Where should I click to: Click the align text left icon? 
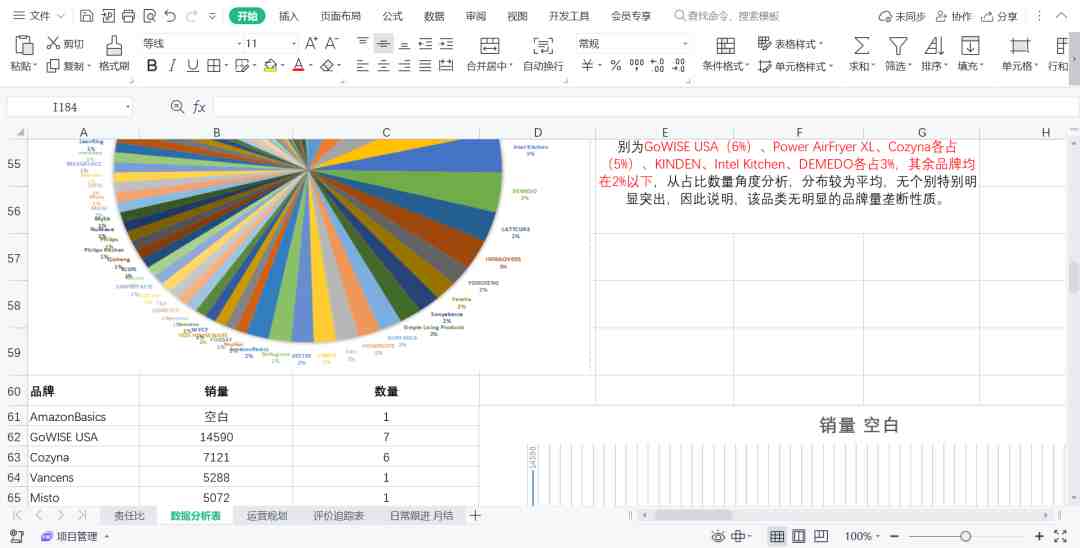point(363,65)
